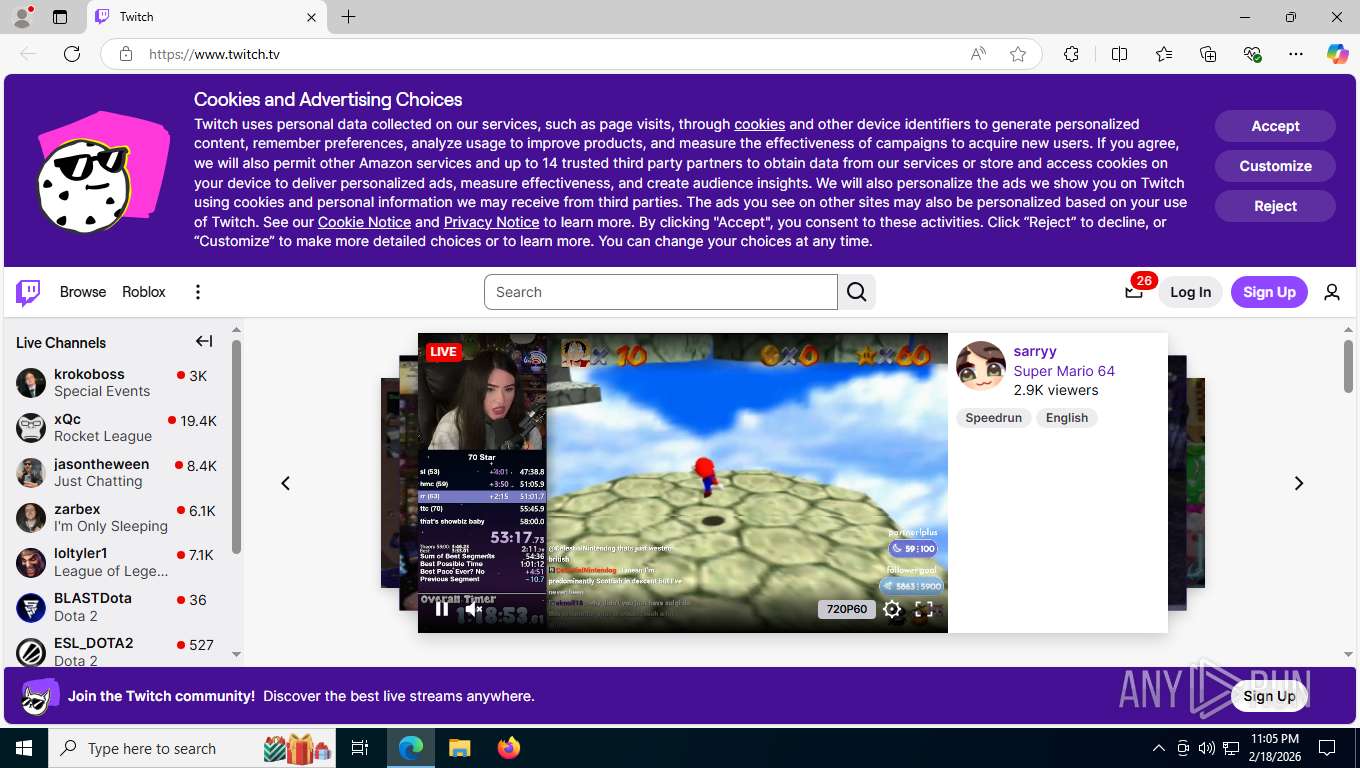Open Firefox from taskbar
This screenshot has width=1360, height=768.
click(509, 748)
